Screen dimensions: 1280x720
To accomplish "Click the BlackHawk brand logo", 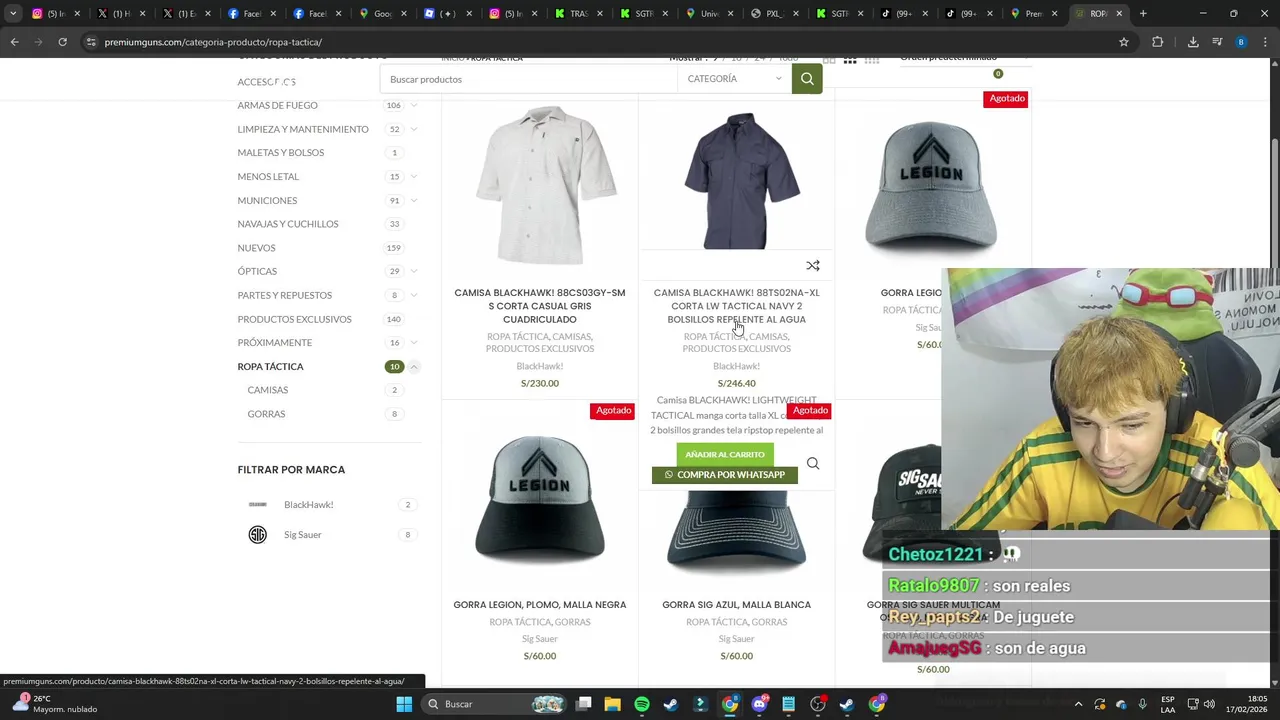I will (258, 505).
